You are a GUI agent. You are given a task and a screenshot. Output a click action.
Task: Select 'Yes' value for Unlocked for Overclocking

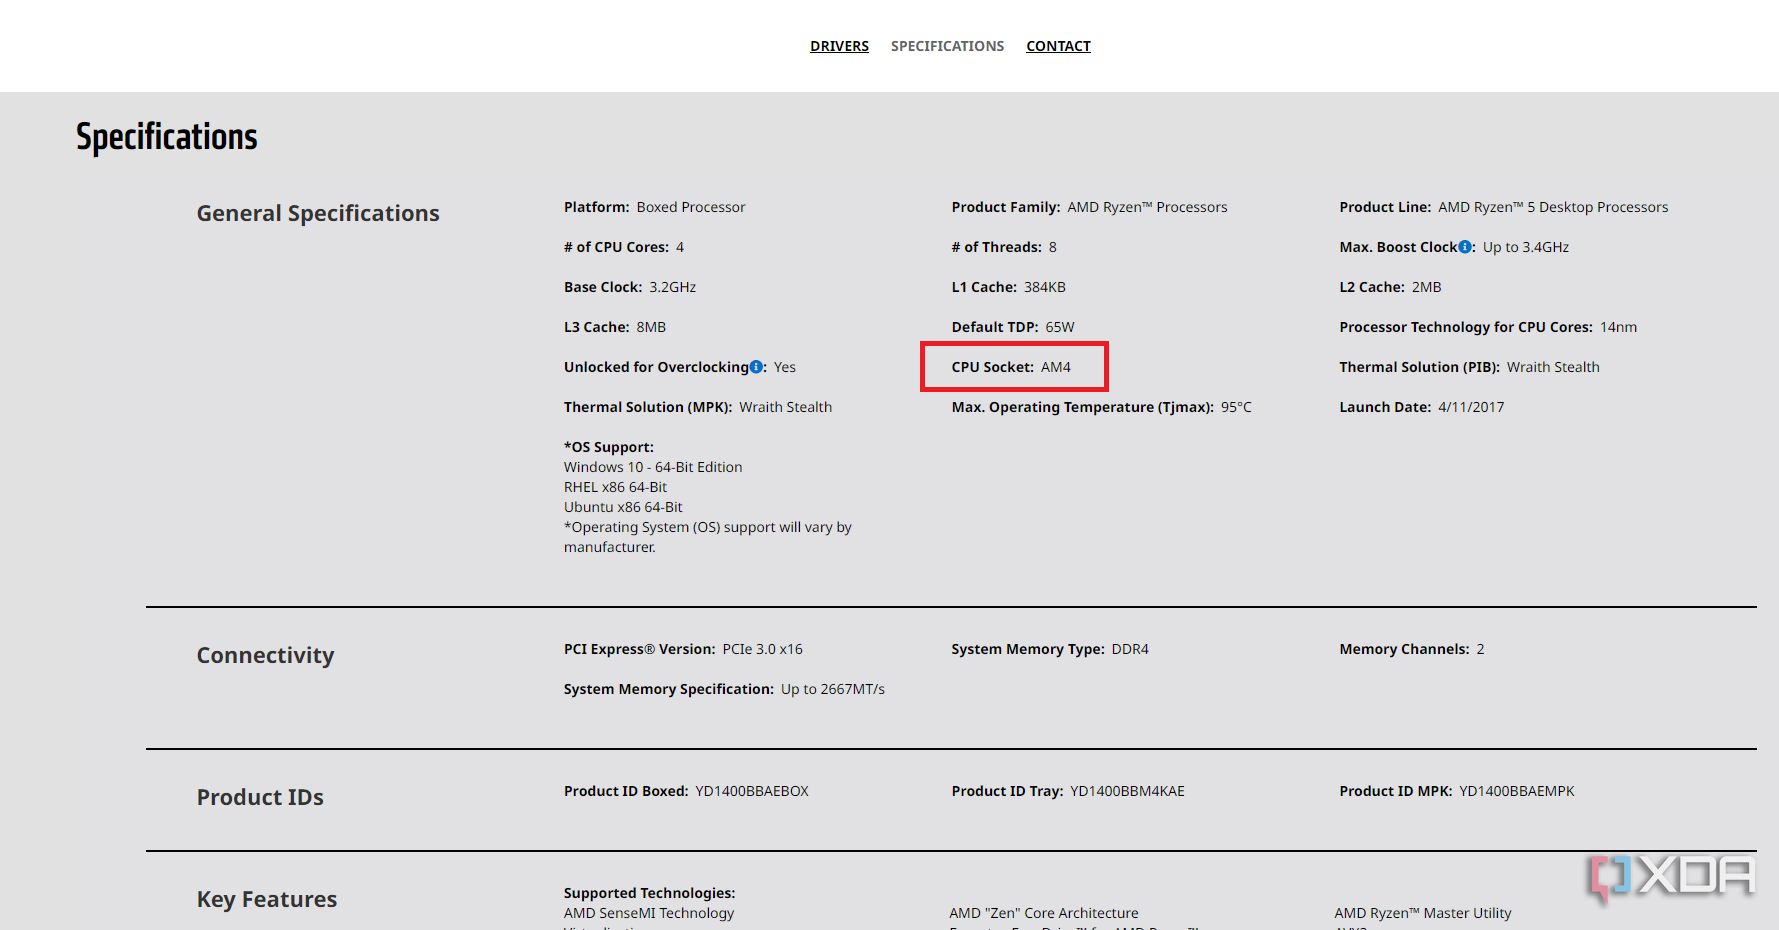[785, 367]
